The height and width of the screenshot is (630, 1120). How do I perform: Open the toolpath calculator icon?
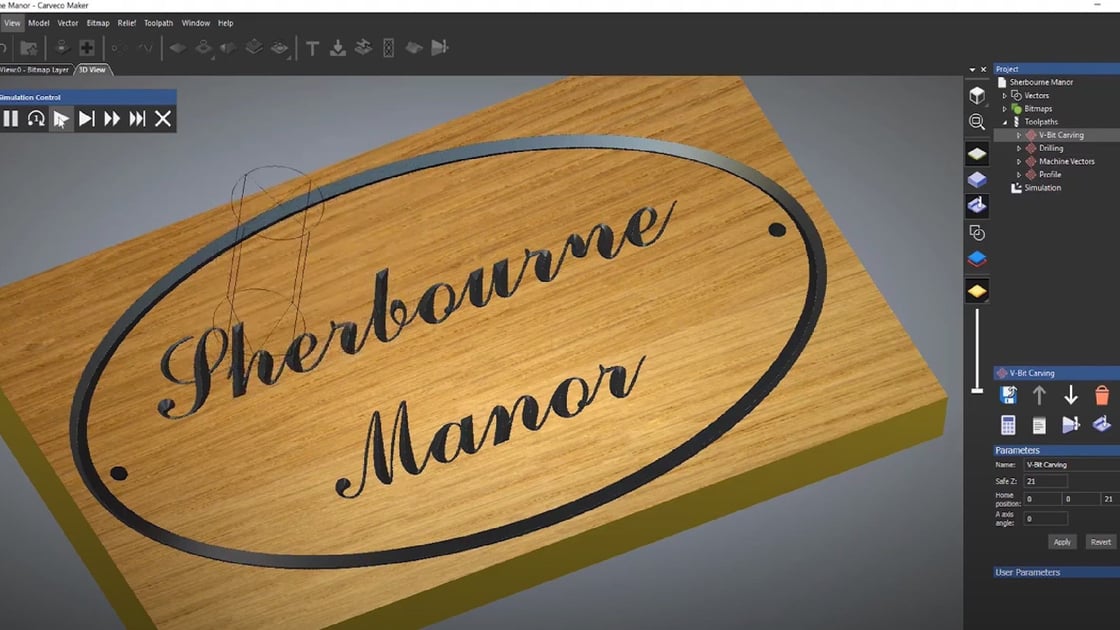click(x=1007, y=424)
